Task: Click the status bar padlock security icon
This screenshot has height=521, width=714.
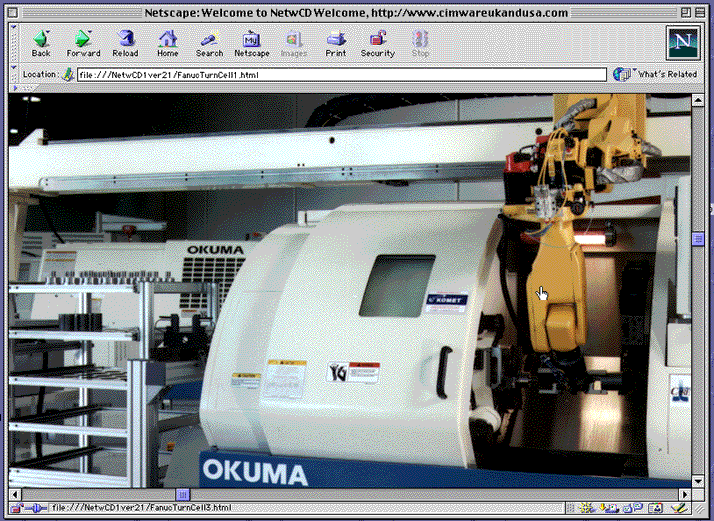Action: coord(16,508)
